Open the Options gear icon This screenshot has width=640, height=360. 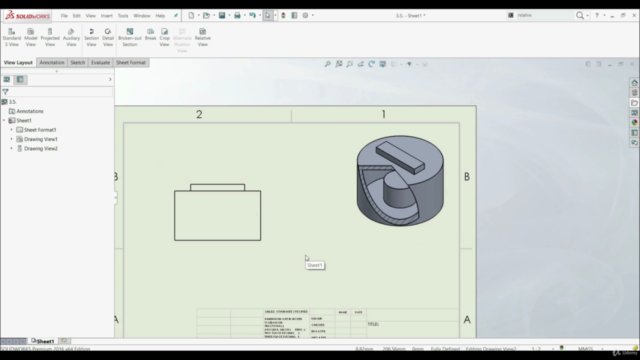click(x=305, y=16)
